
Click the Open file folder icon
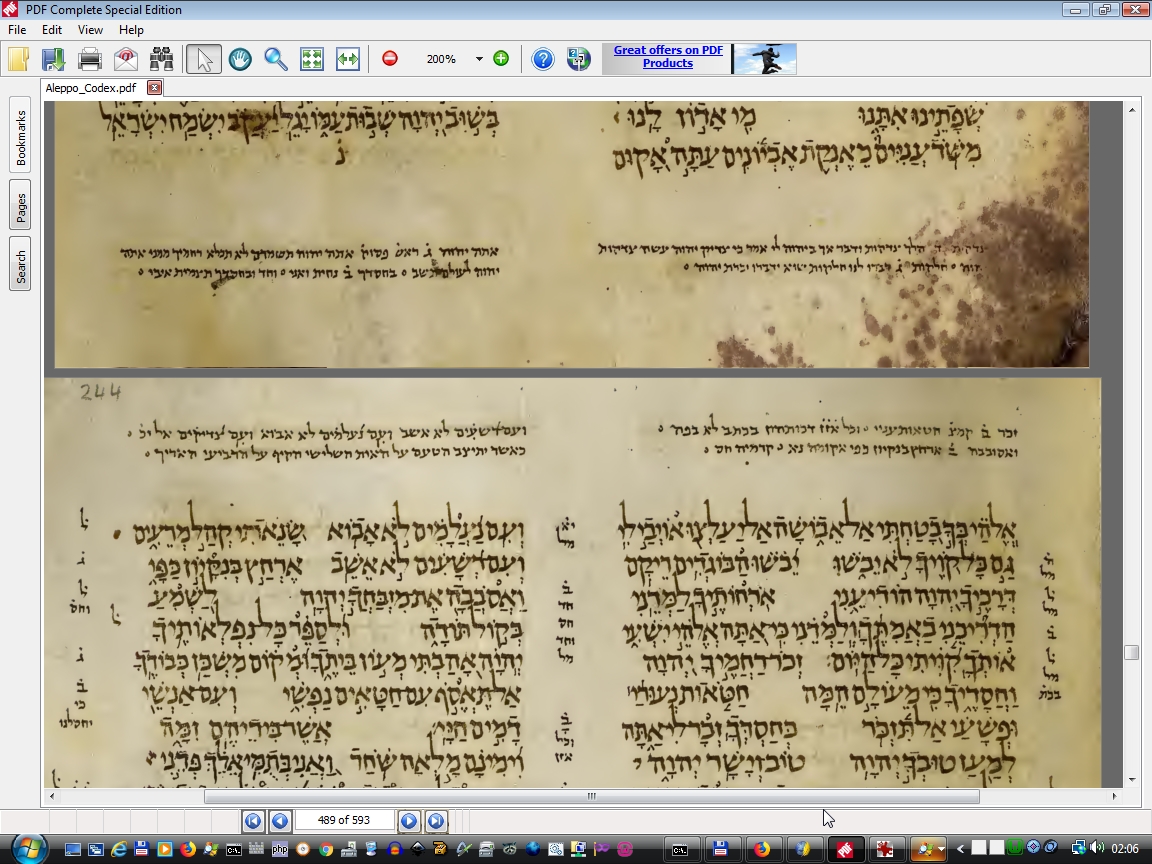(18, 59)
